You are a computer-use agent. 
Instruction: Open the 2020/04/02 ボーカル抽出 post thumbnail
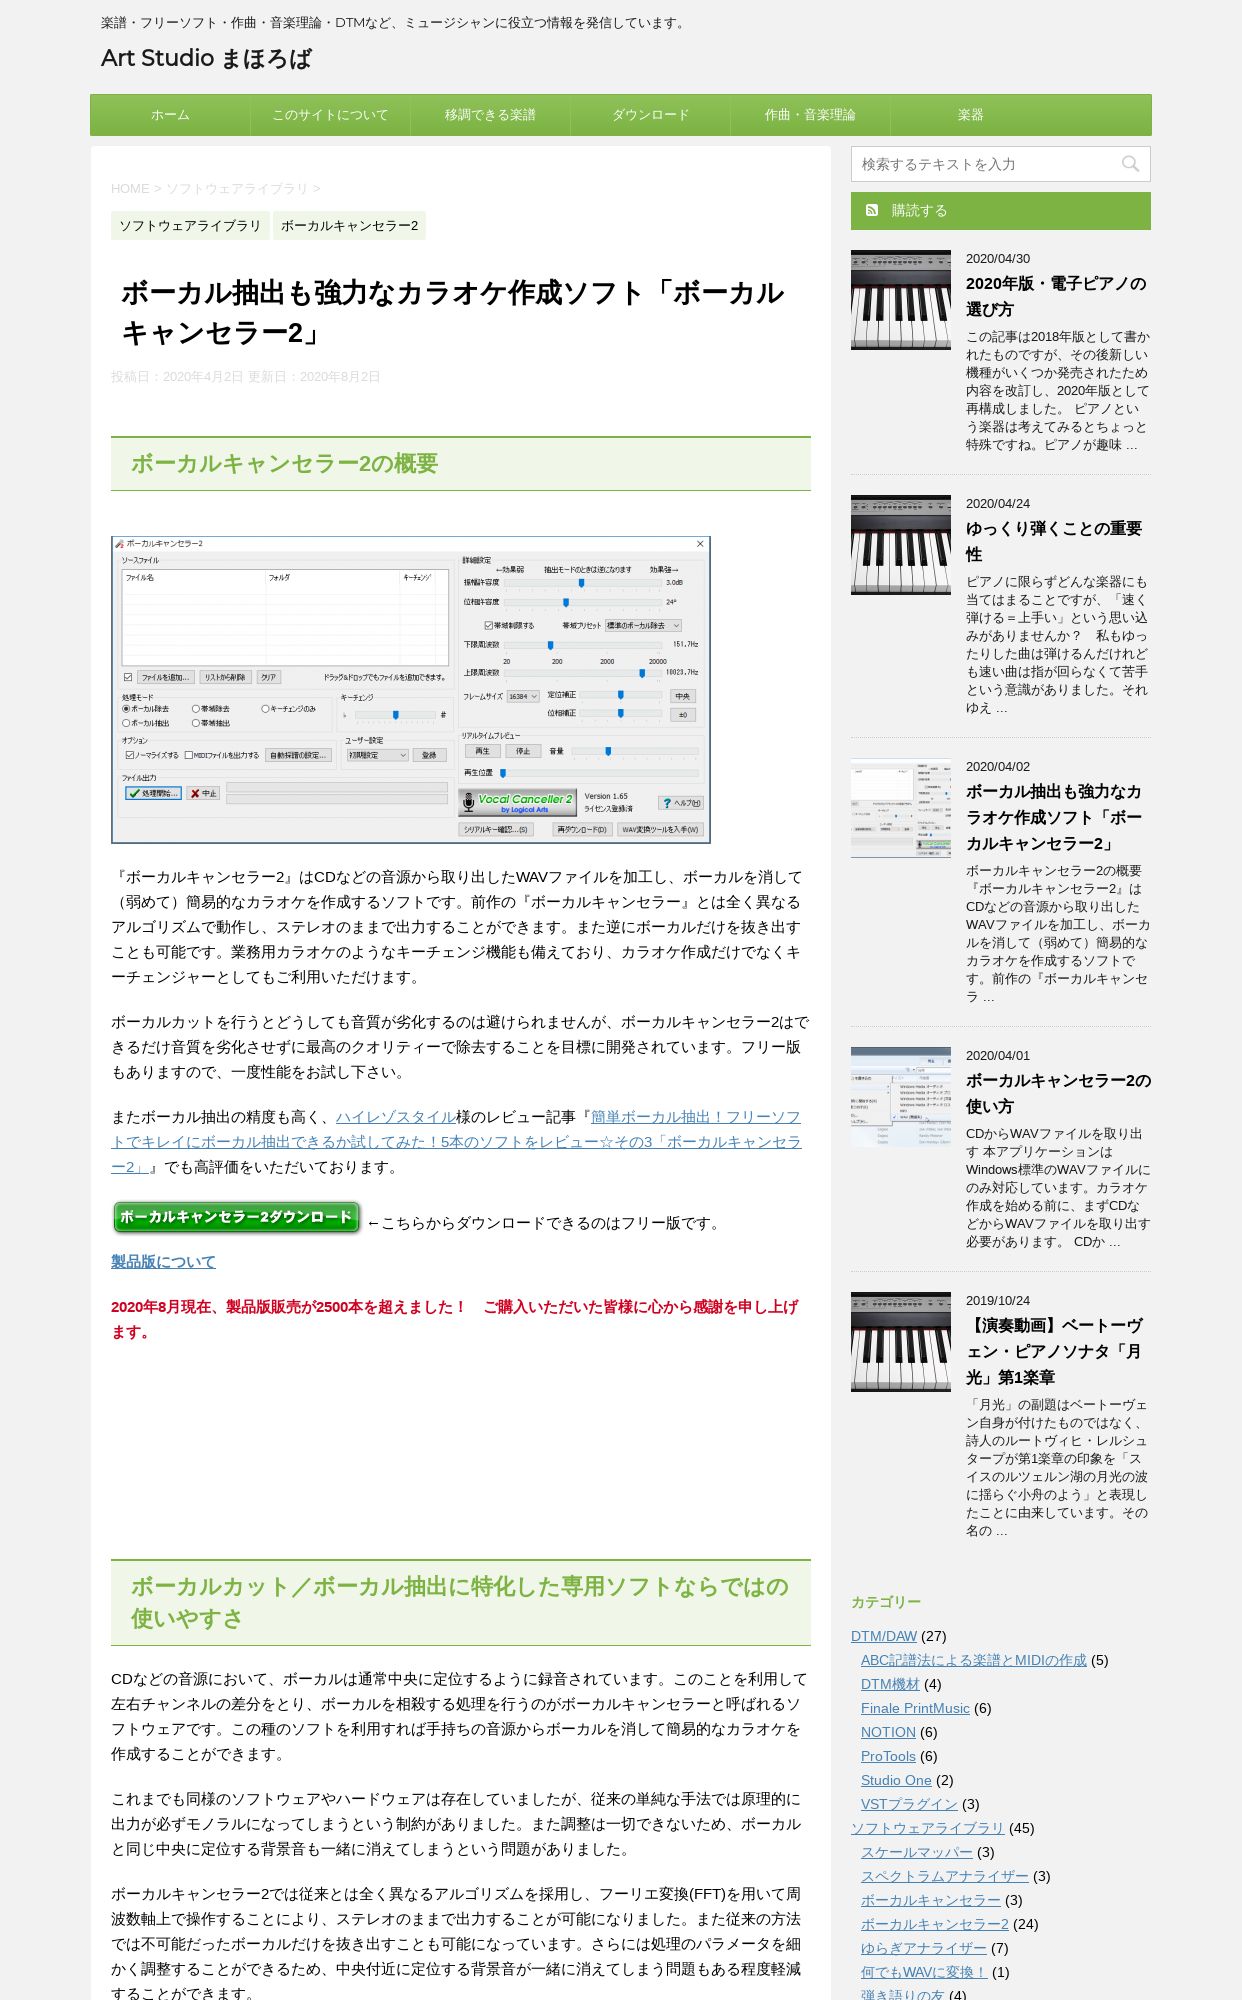point(901,808)
